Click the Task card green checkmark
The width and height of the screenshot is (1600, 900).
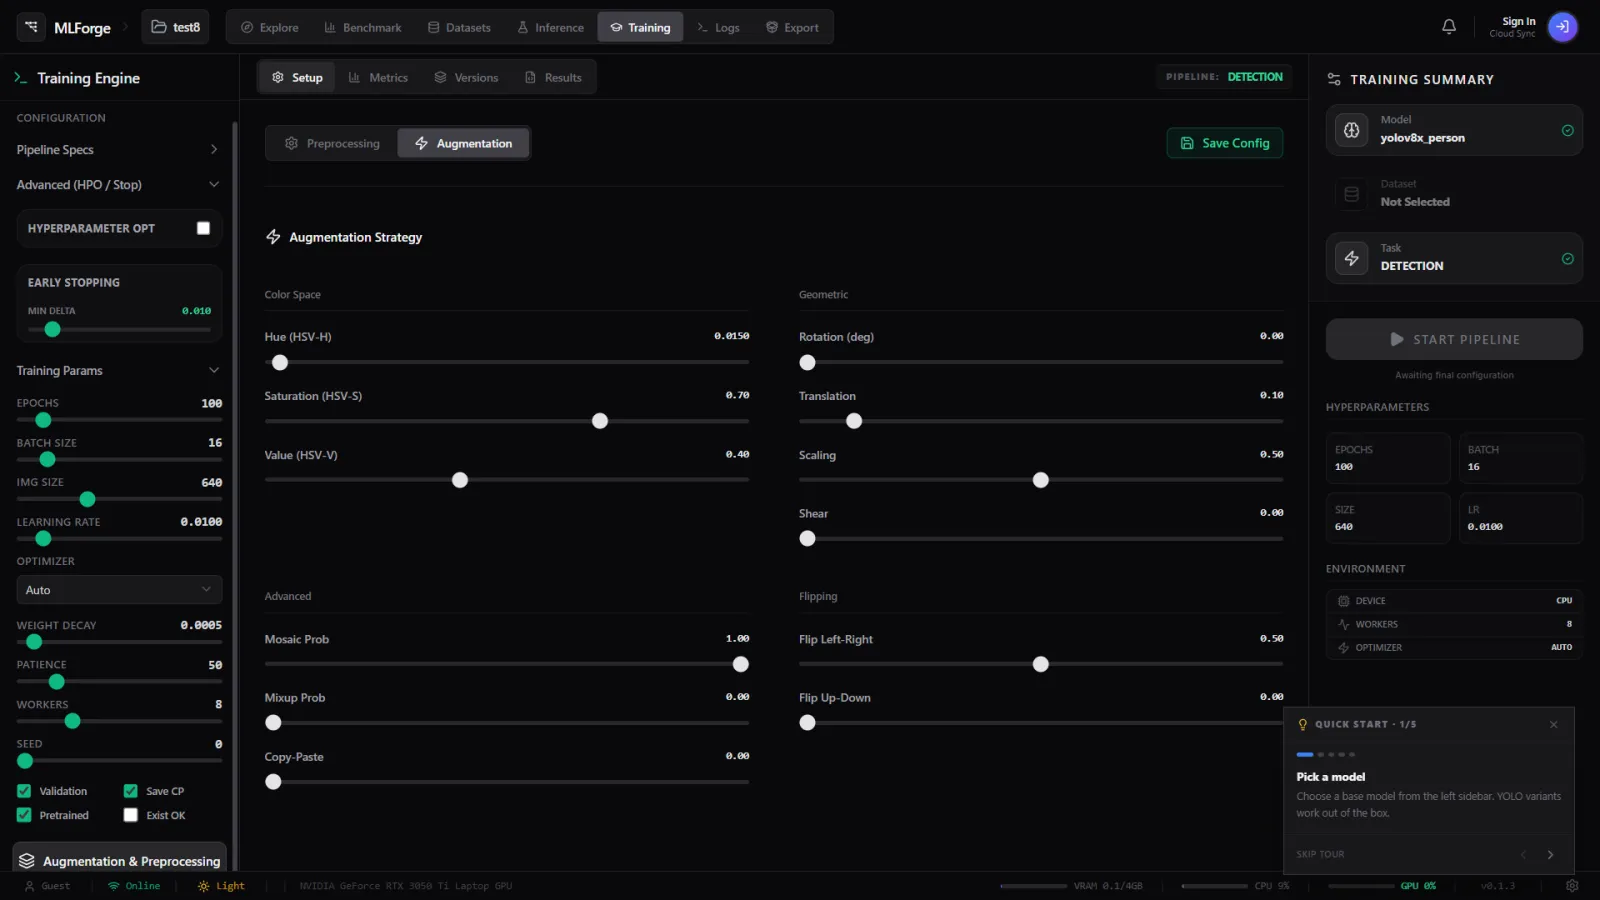[1567, 258]
